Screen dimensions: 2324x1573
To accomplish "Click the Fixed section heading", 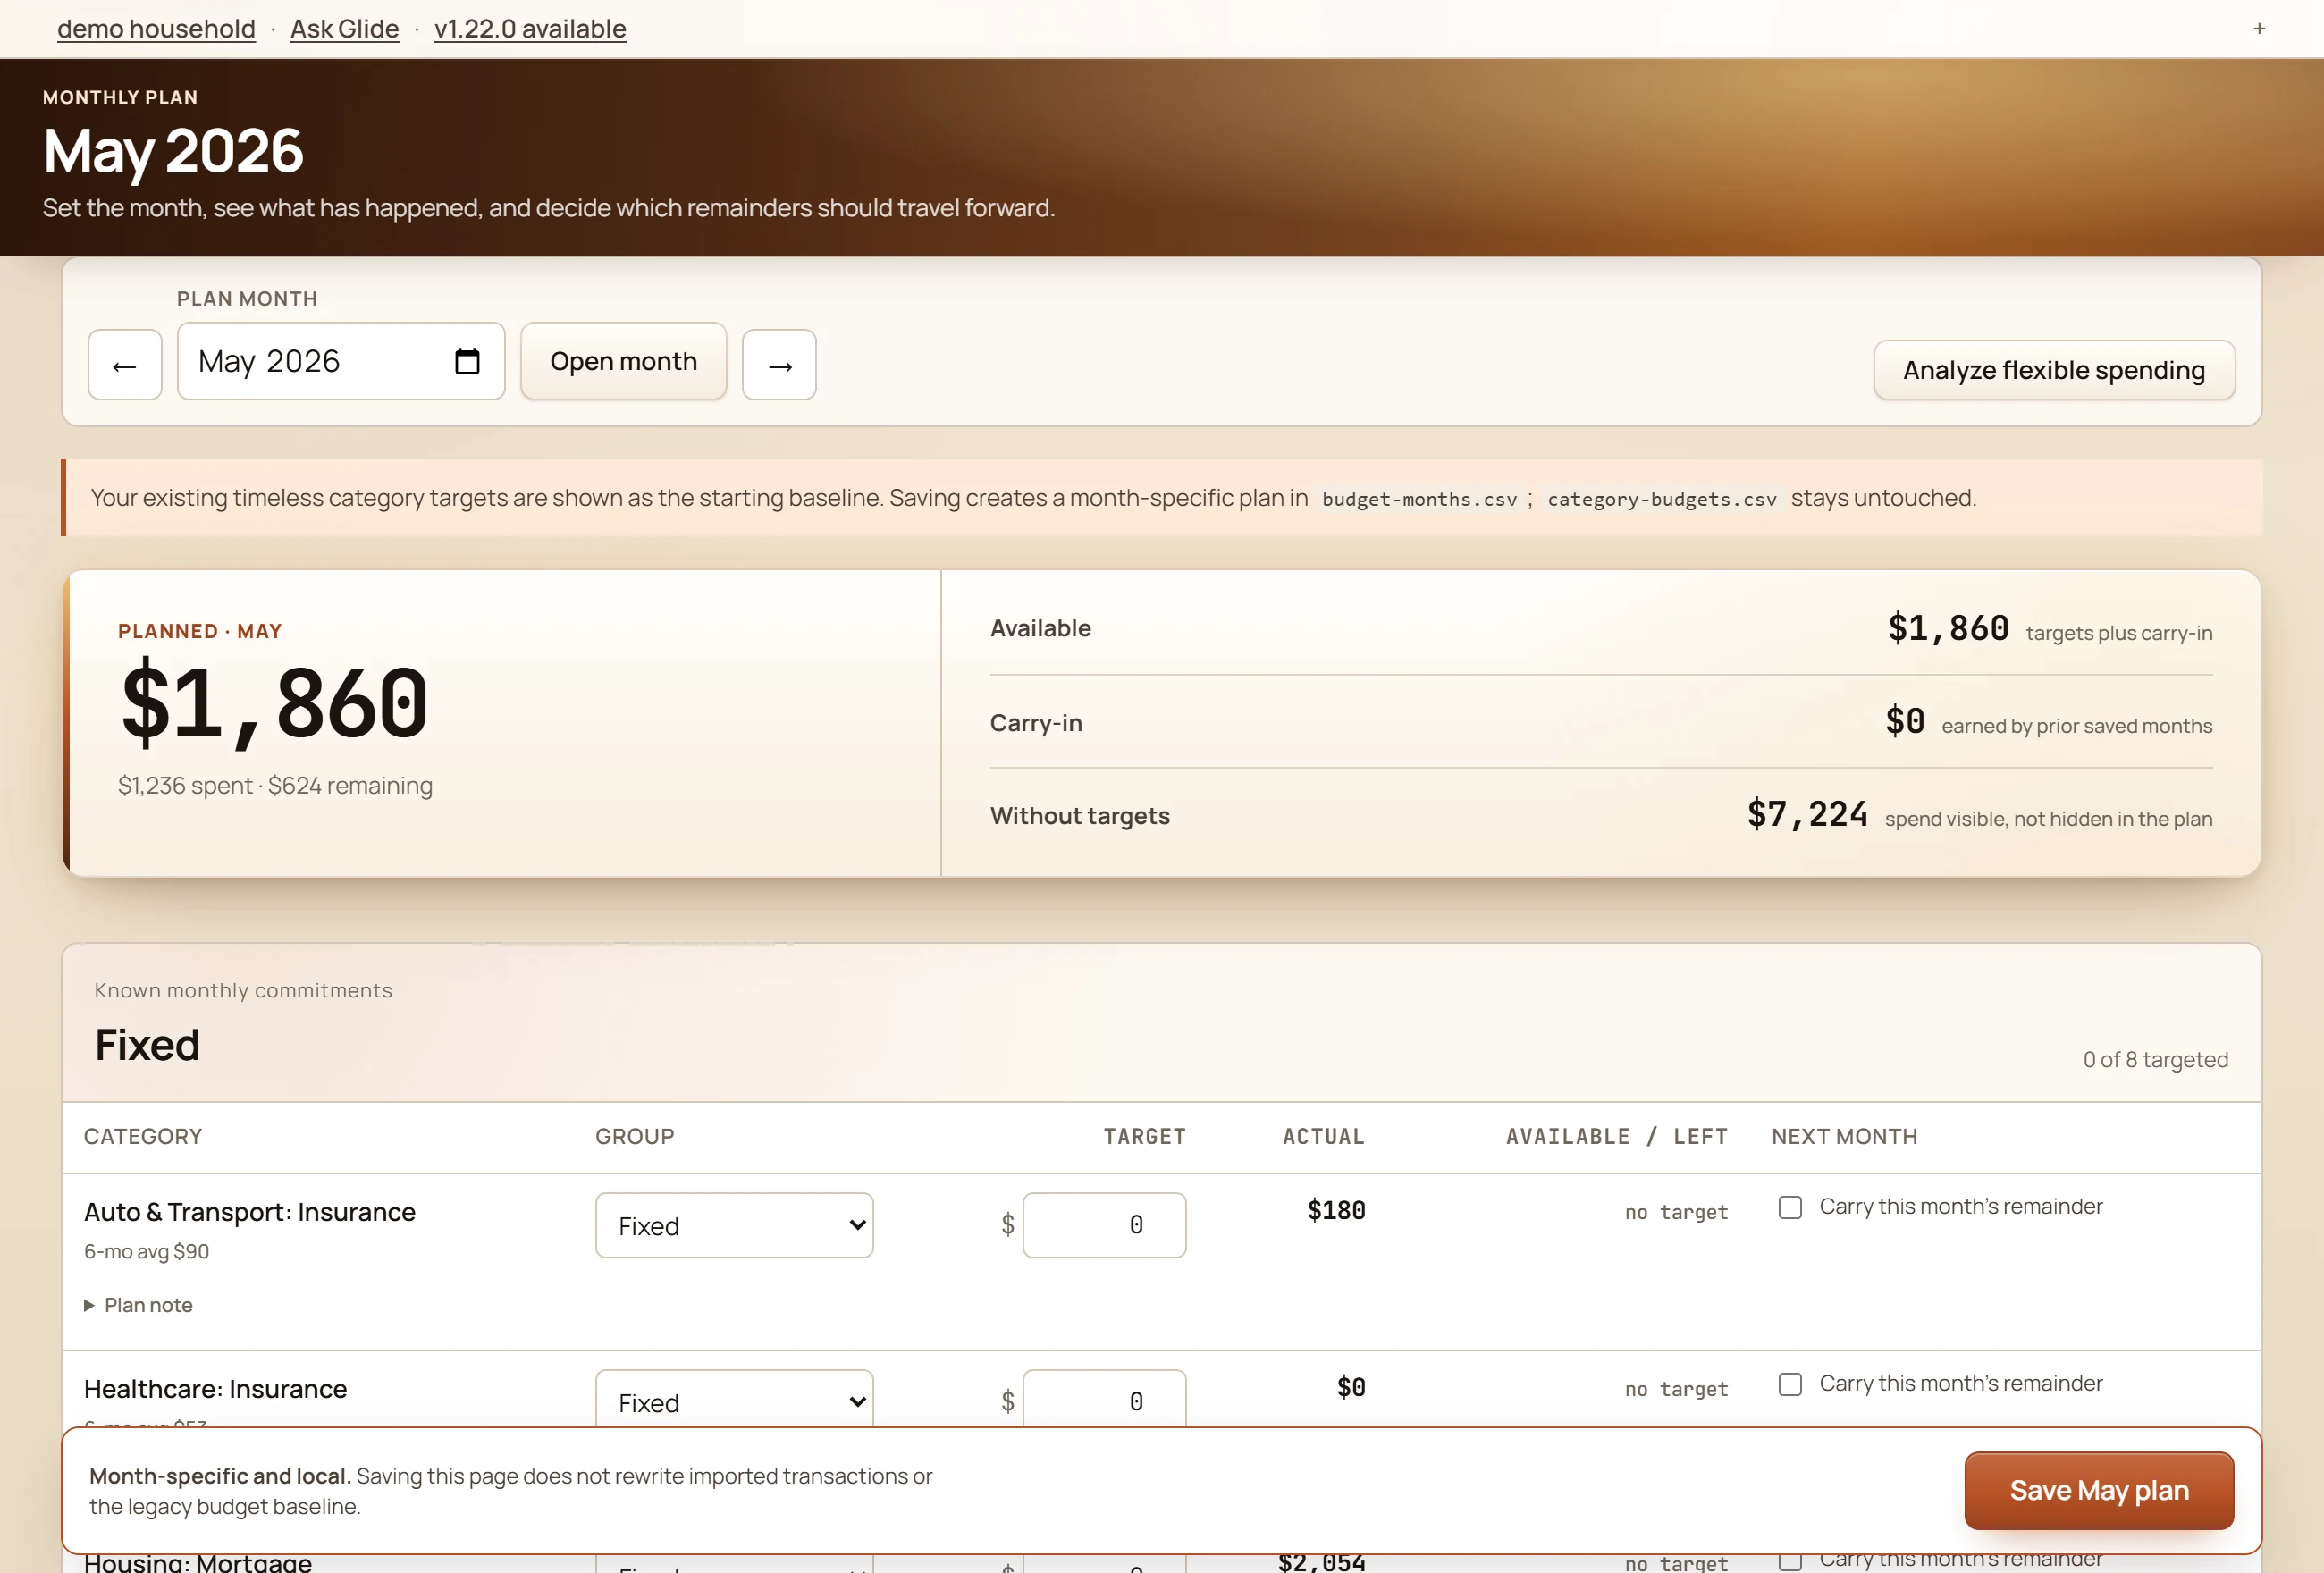I will (x=147, y=1045).
